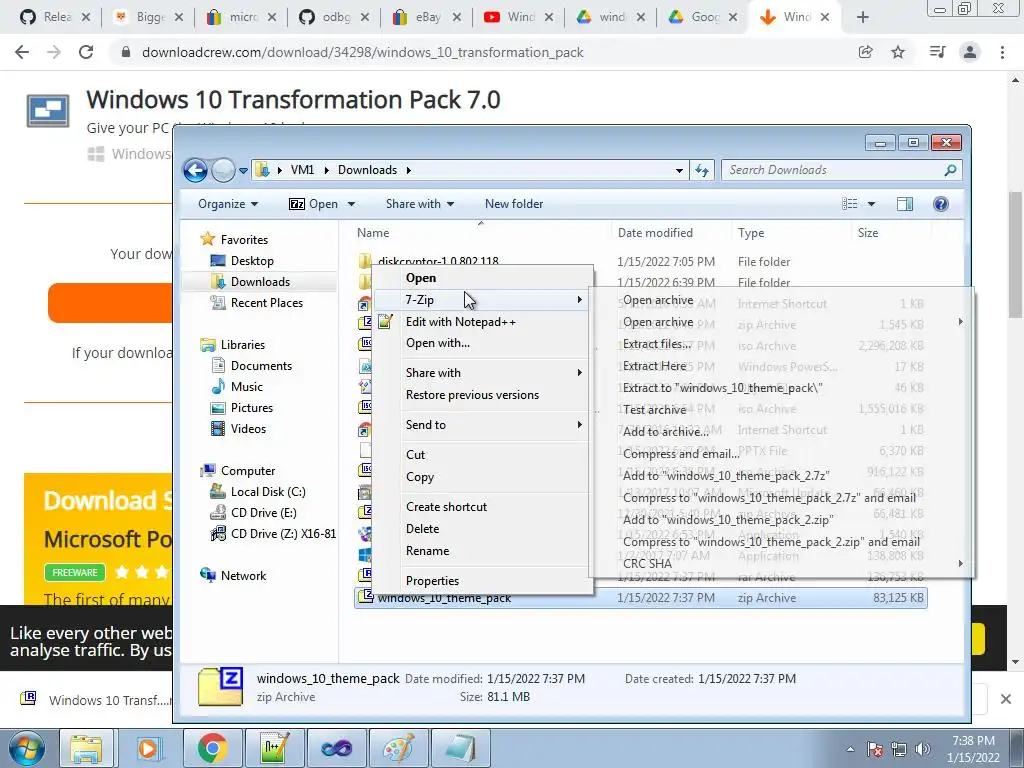Viewport: 1024px width, 768px height.
Task: Open File Explorer from the taskbar
Action: coord(86,748)
